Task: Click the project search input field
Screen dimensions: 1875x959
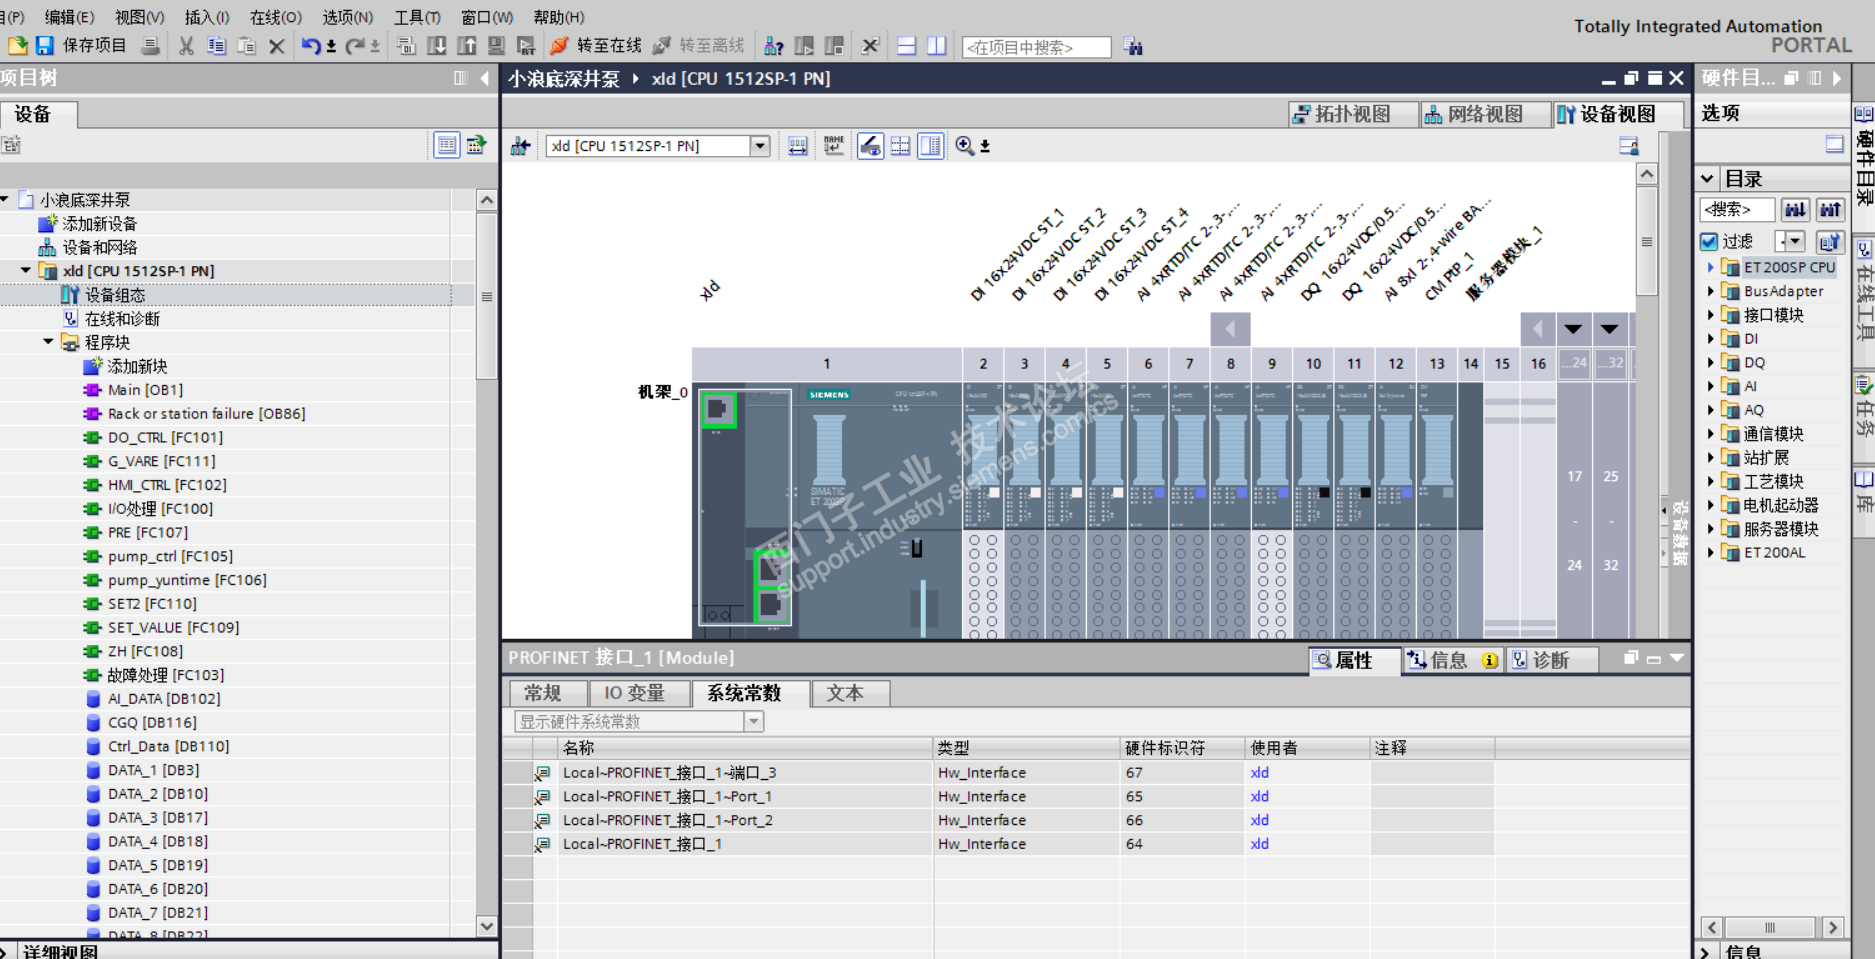Action: pyautogui.click(x=1035, y=47)
